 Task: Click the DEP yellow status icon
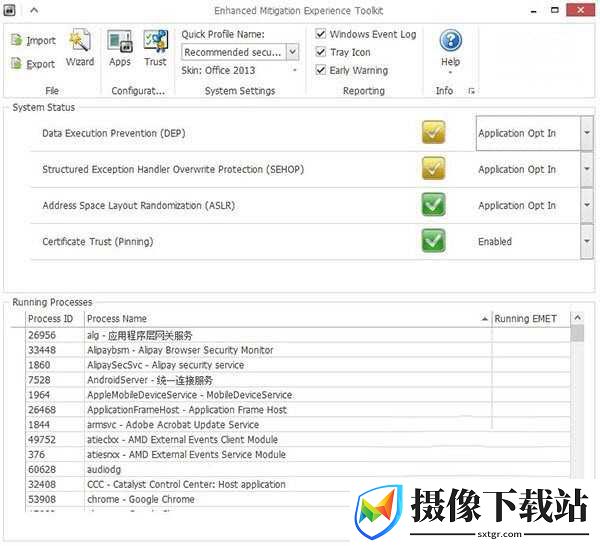433,132
